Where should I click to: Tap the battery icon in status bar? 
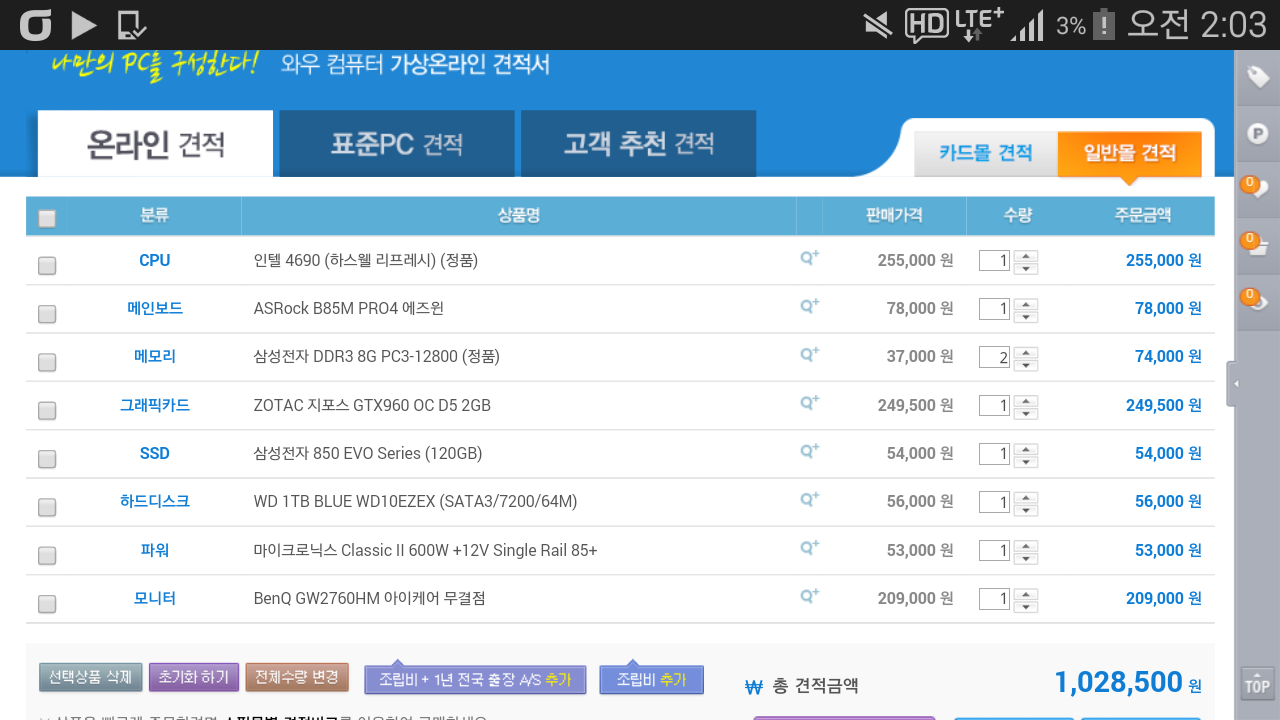coord(1103,24)
